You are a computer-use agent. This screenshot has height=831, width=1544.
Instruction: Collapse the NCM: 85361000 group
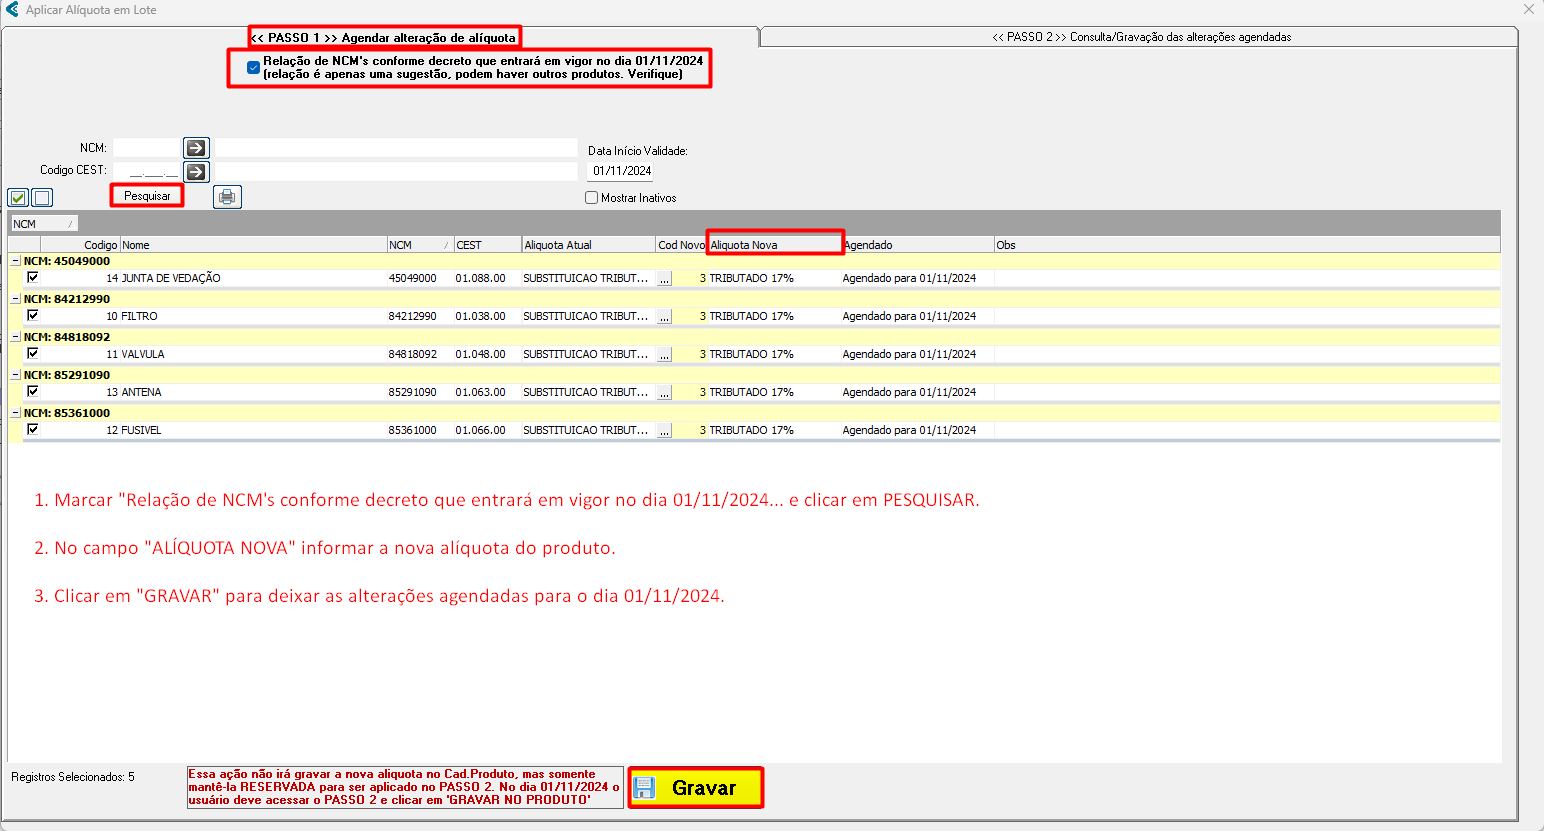[x=15, y=413]
